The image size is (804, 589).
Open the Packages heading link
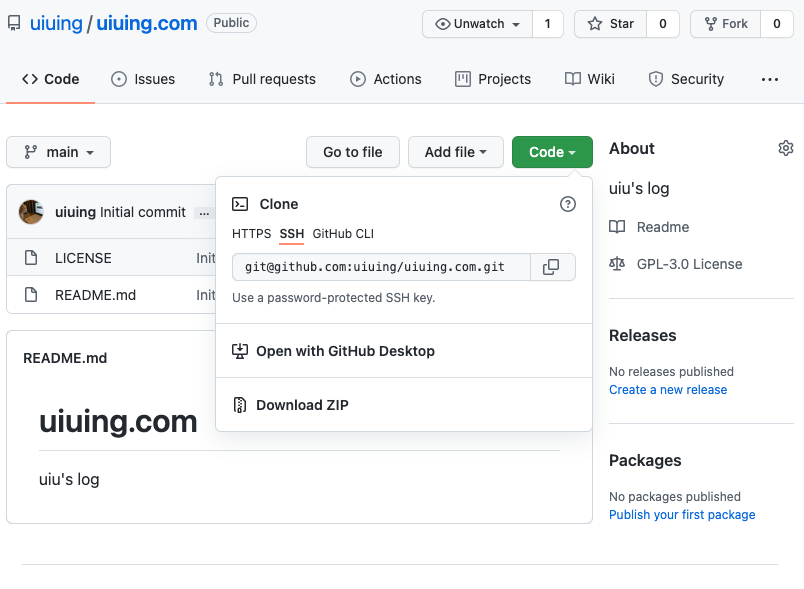(x=645, y=460)
